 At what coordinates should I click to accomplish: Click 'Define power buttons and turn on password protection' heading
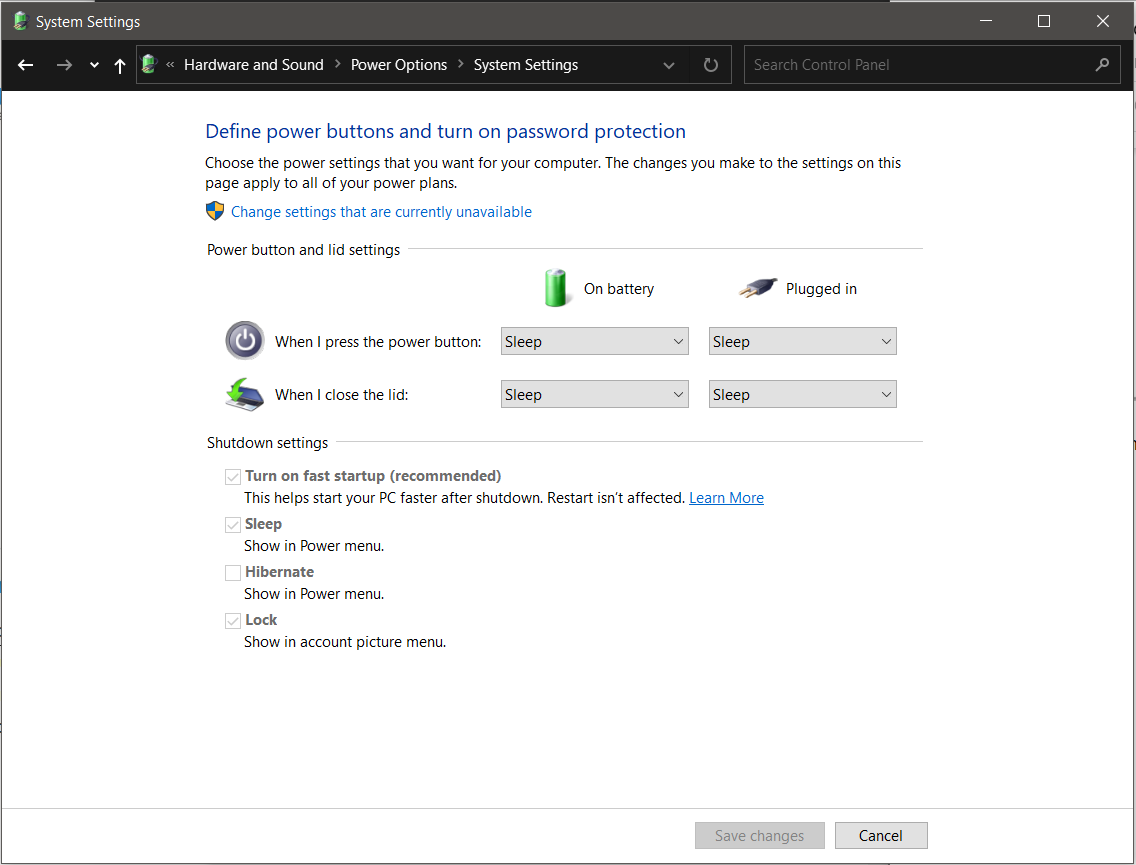click(446, 131)
